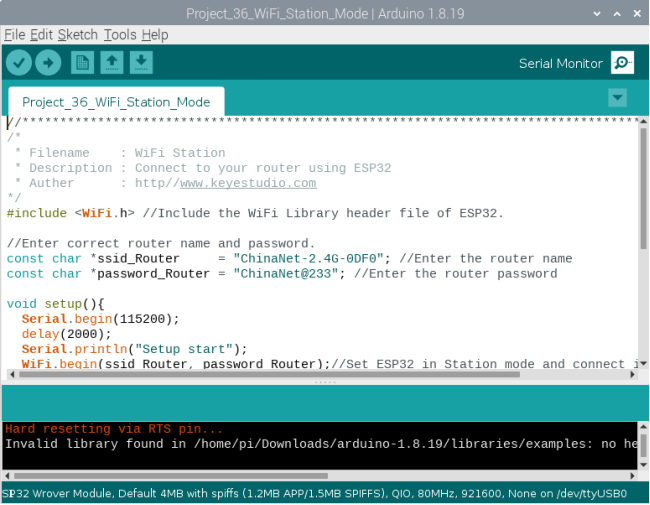Click the "Serial.begin(115200);" line
Viewport: 650px width, 505px height.
click(x=100, y=319)
